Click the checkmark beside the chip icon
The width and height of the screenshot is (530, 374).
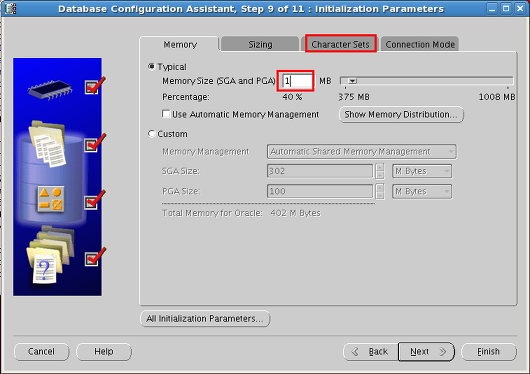[95, 86]
